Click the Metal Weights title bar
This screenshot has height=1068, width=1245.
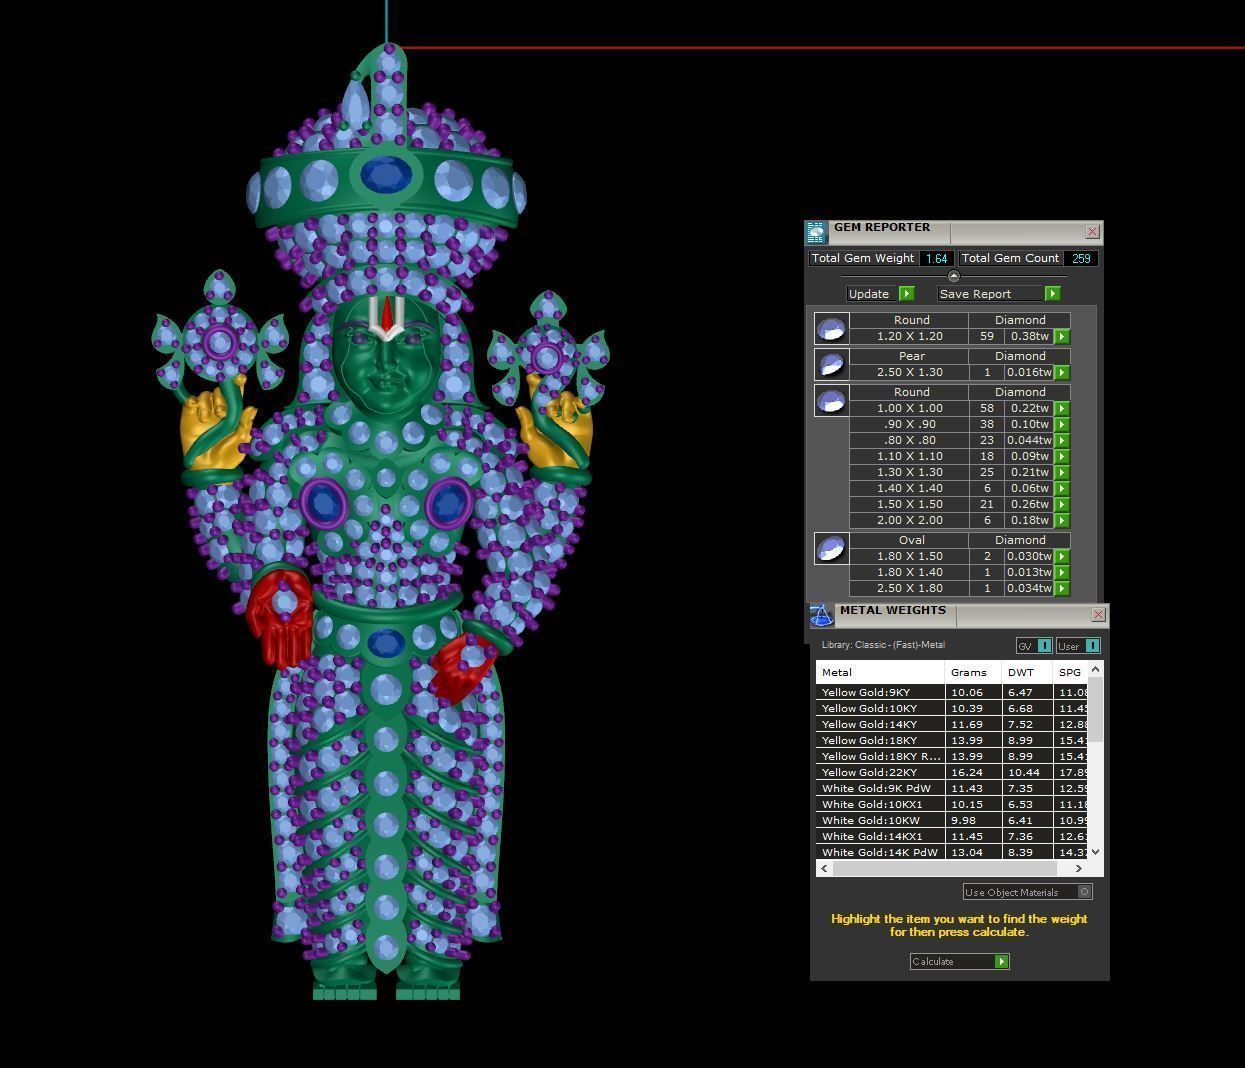point(960,614)
